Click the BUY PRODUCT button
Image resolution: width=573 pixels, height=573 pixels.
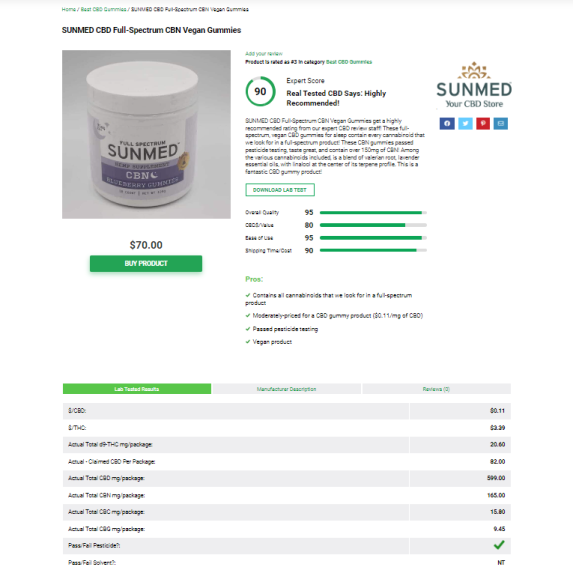point(146,263)
